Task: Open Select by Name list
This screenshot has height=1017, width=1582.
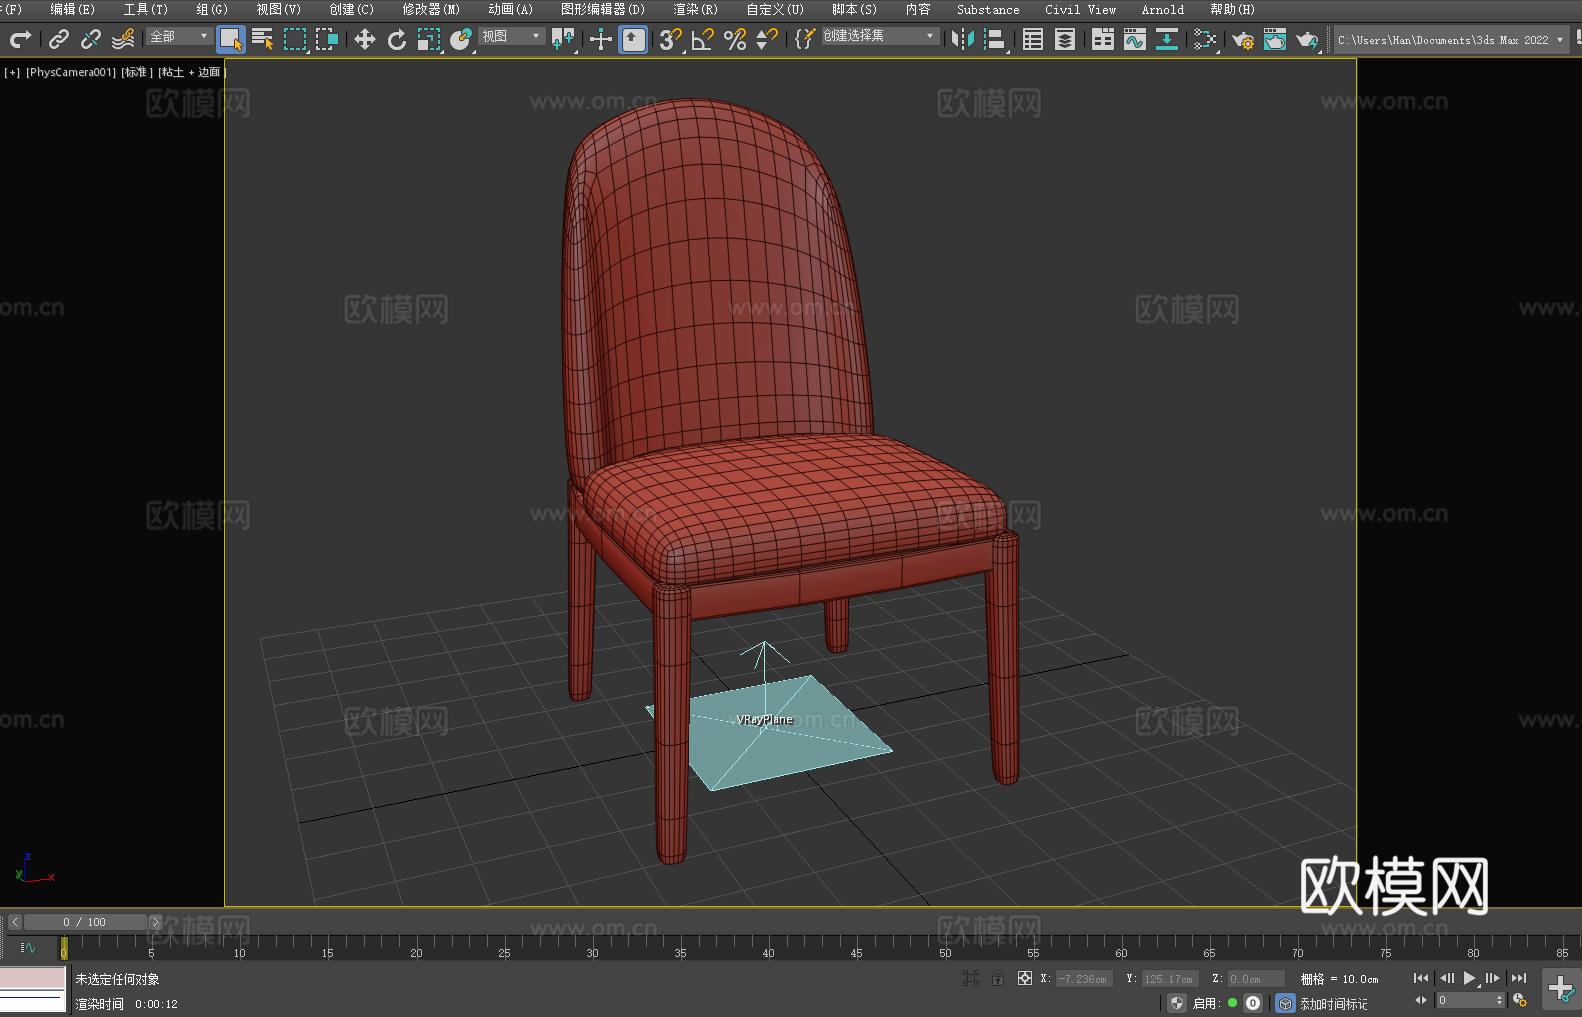Action: (x=263, y=39)
